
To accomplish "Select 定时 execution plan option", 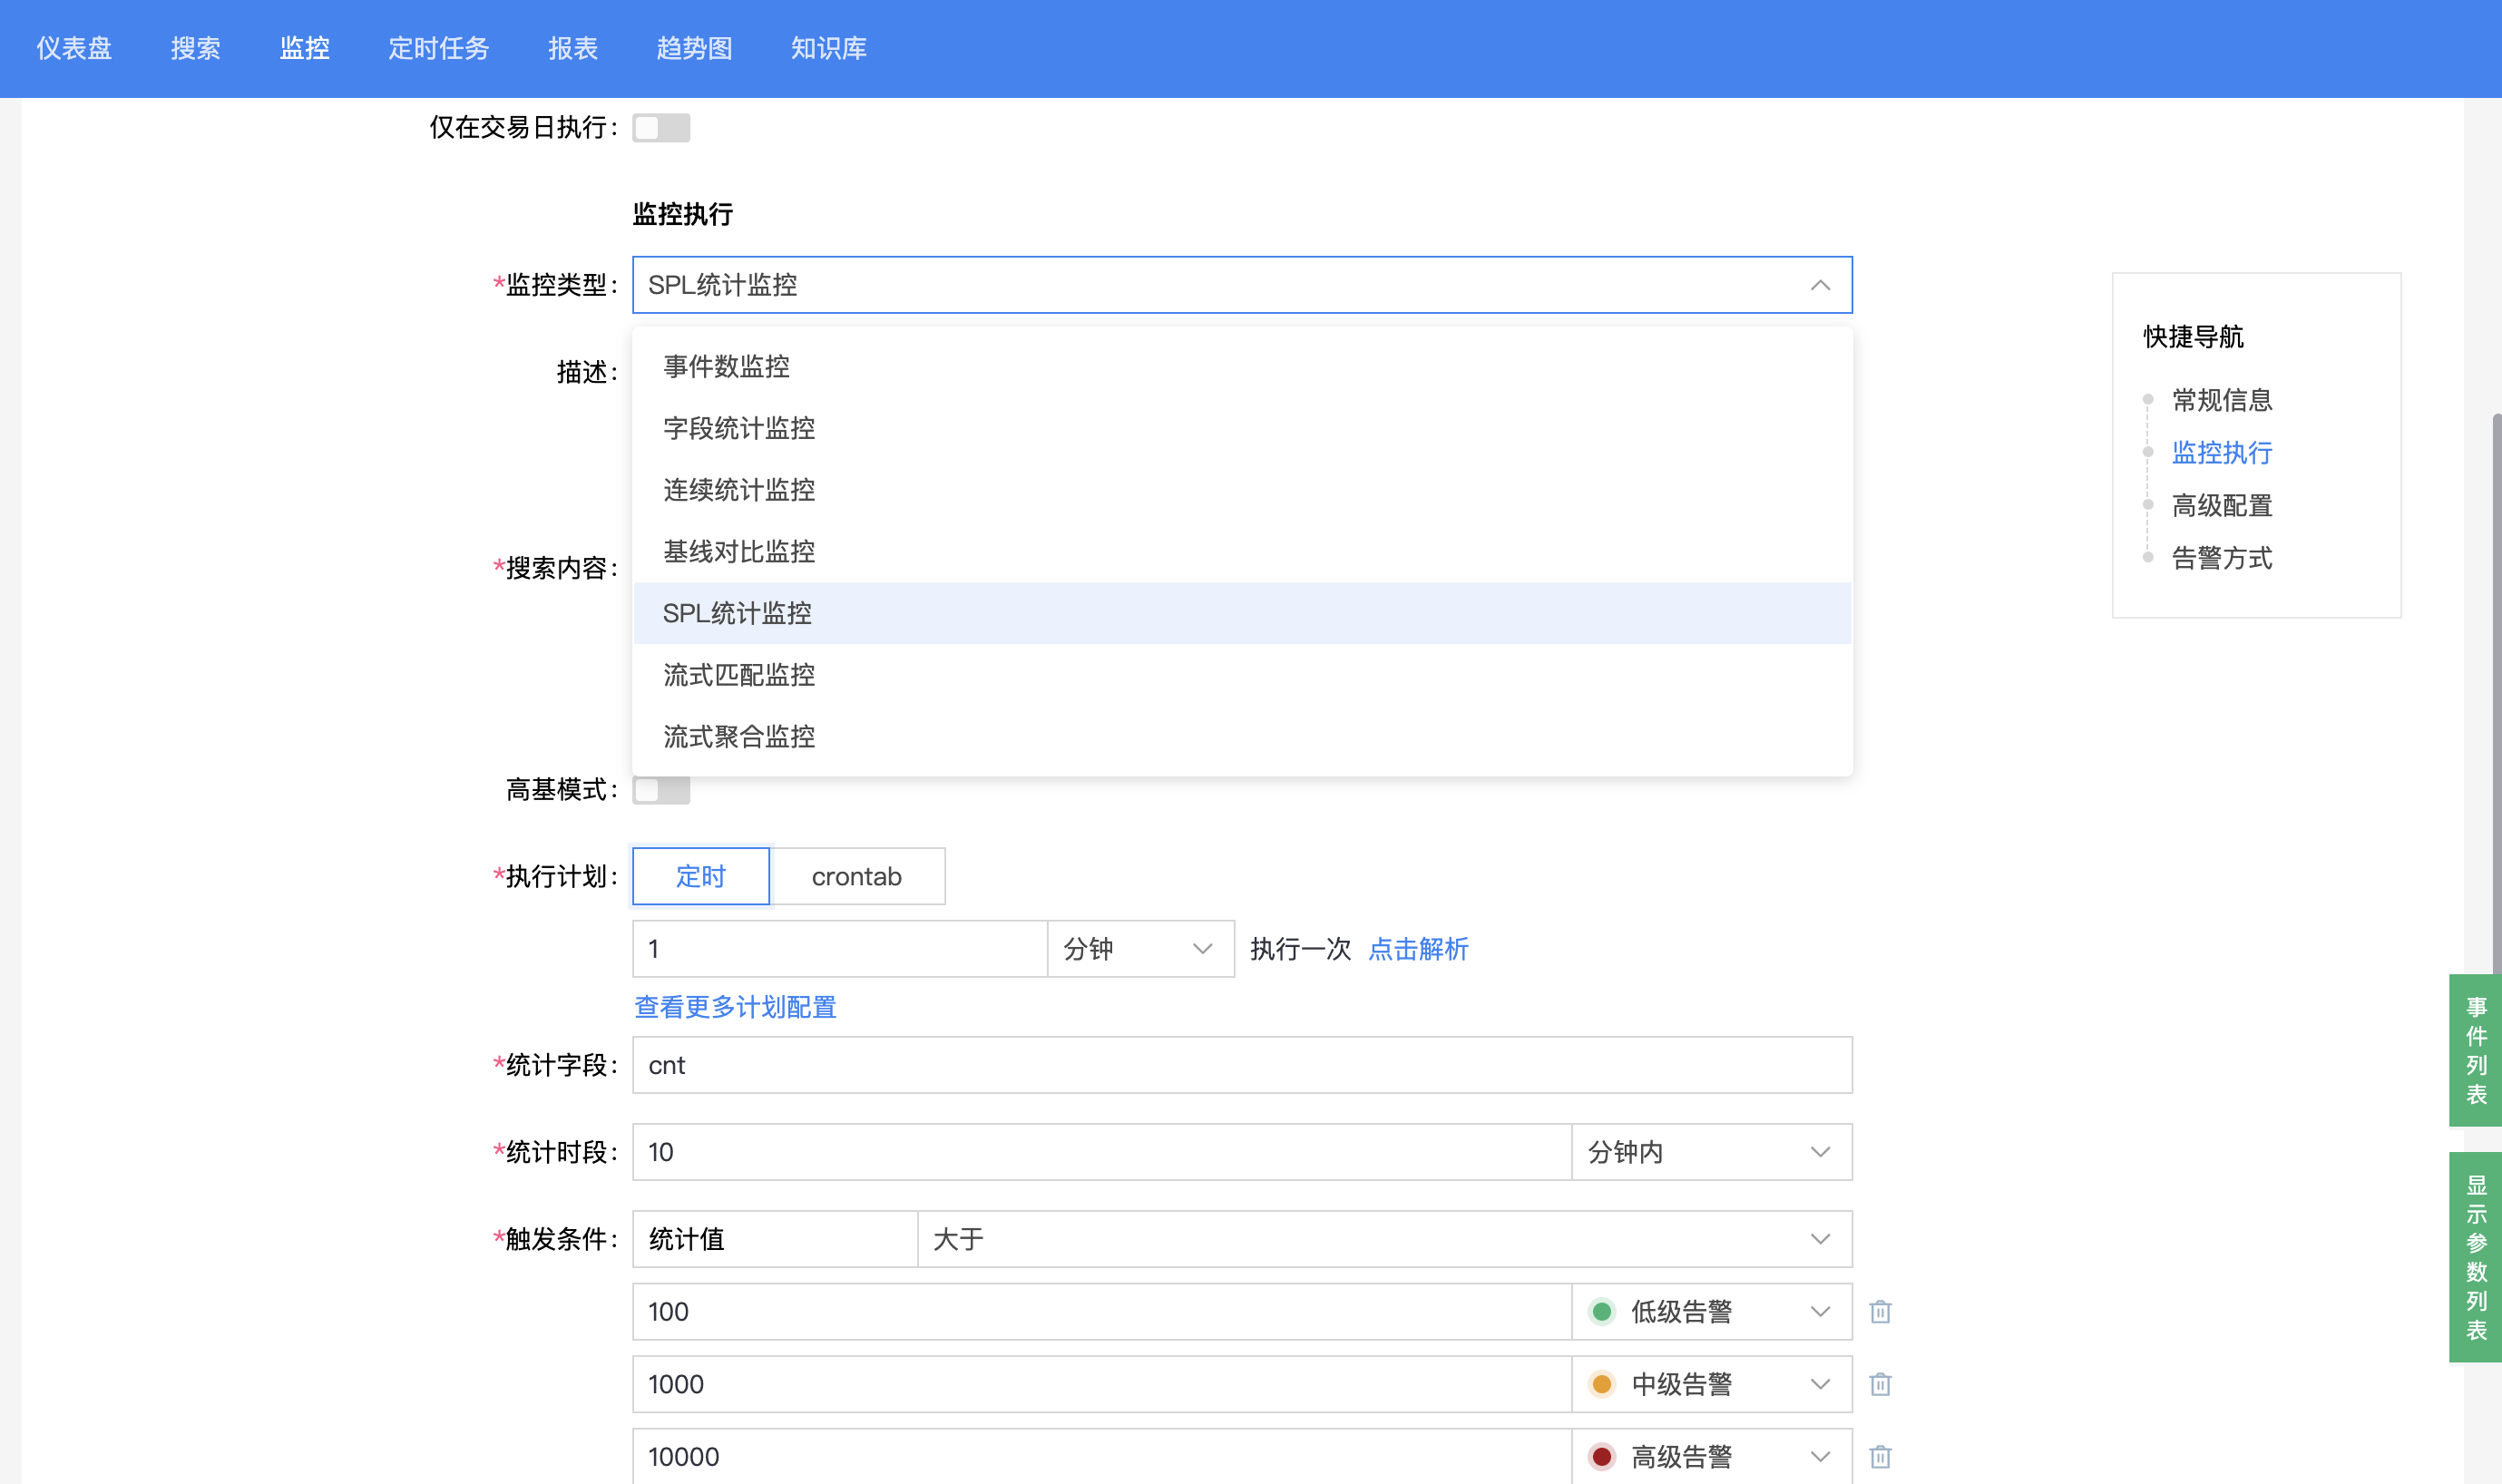I will (701, 876).
